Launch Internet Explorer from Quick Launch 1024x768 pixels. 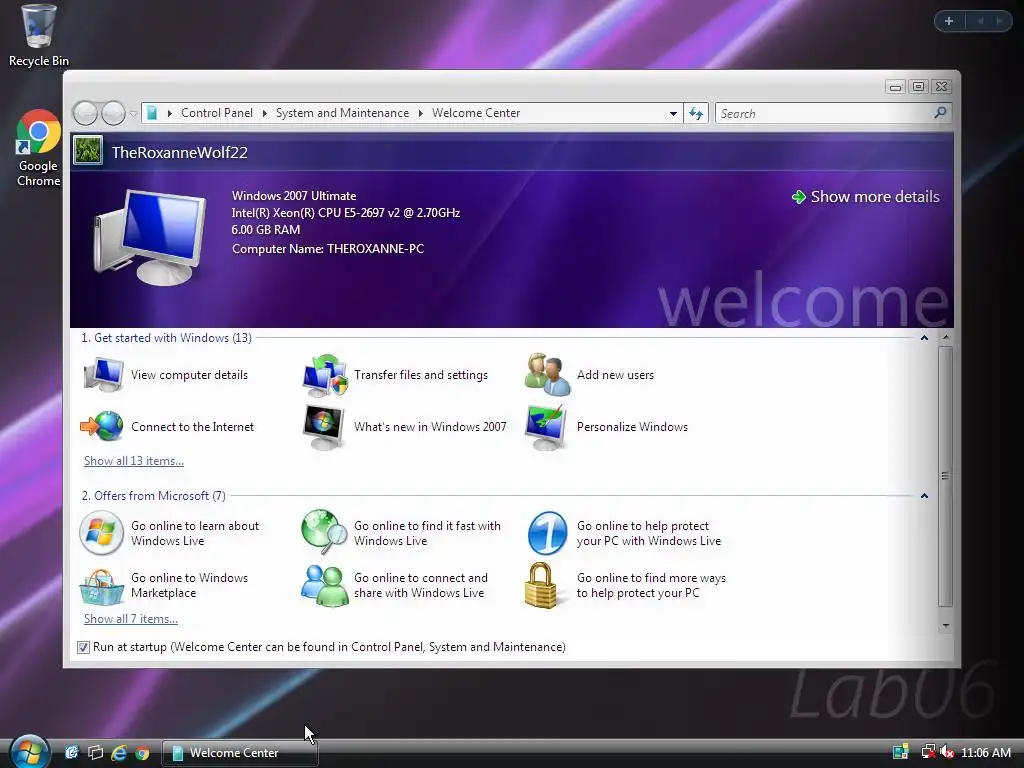click(119, 753)
